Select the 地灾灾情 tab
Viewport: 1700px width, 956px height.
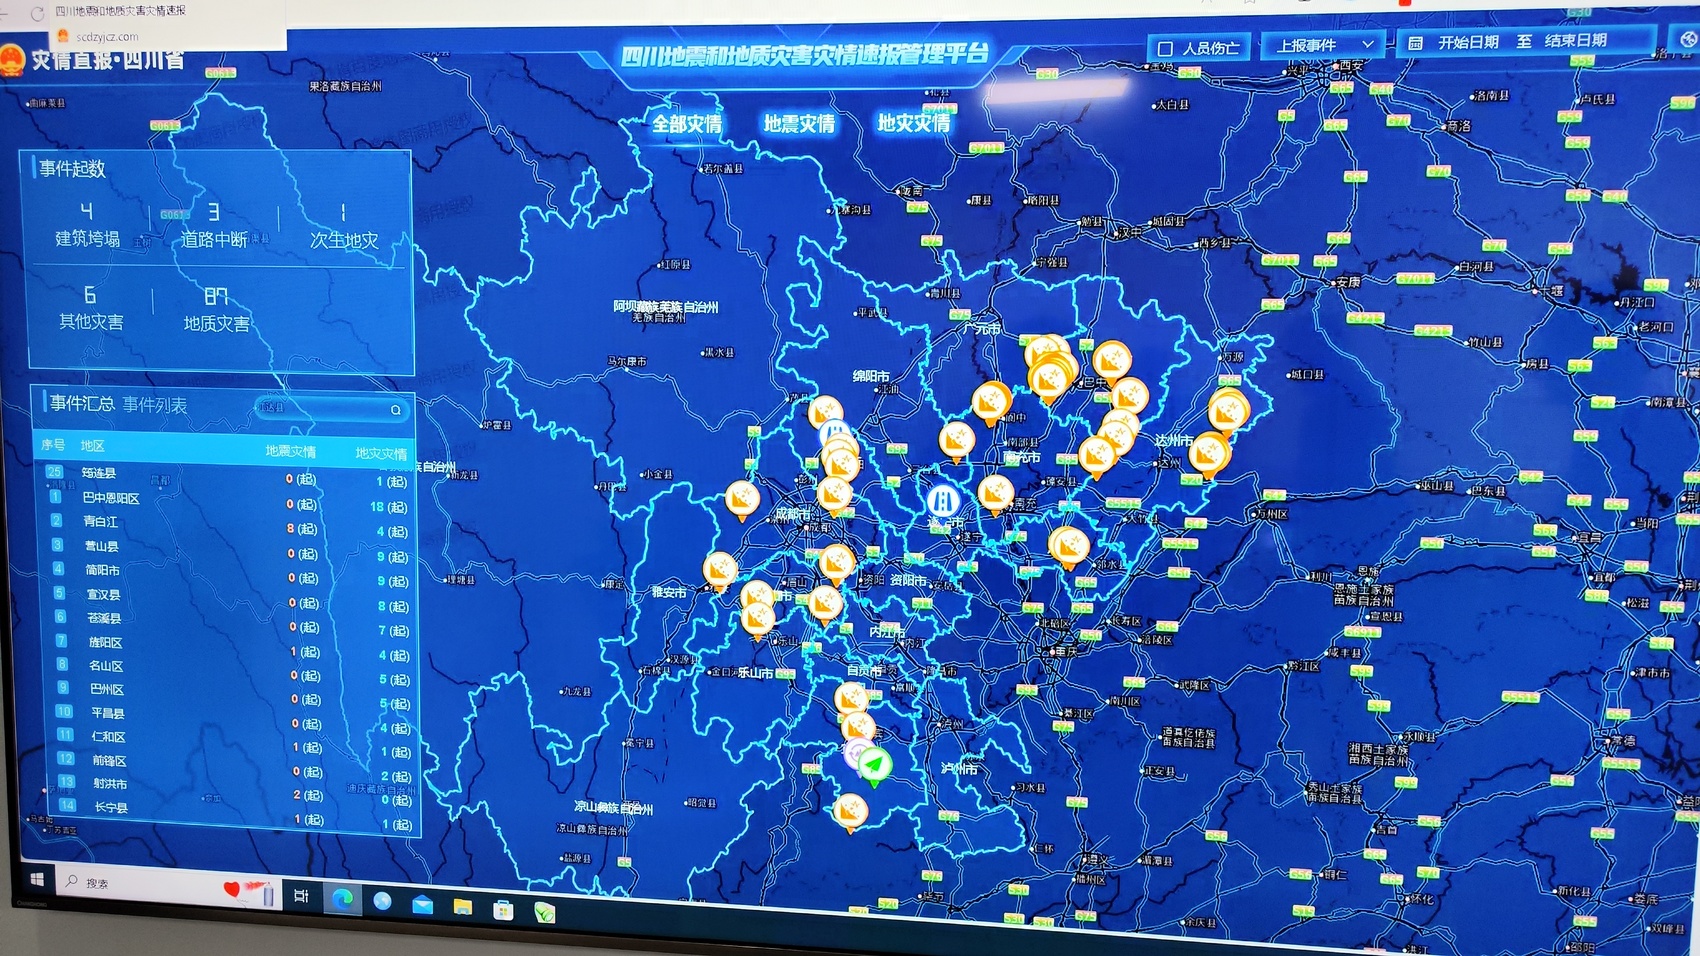pos(913,123)
